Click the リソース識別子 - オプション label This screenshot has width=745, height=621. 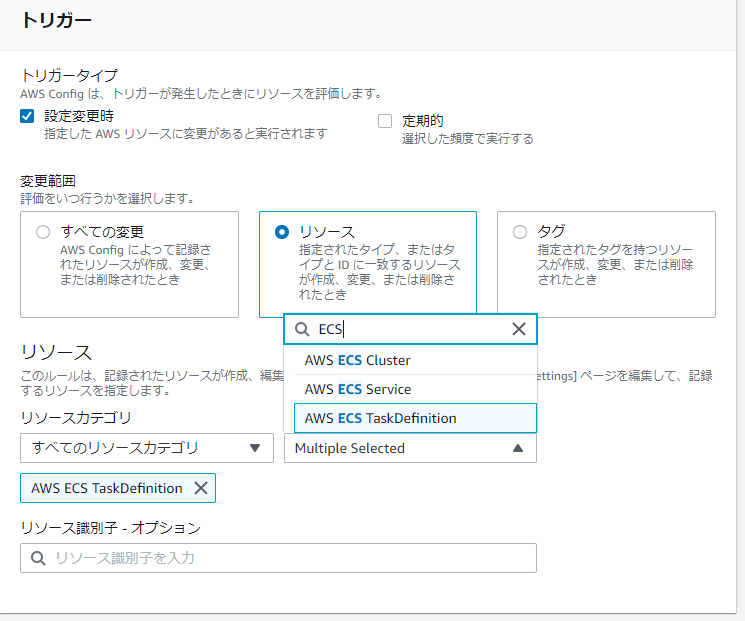coord(111,527)
